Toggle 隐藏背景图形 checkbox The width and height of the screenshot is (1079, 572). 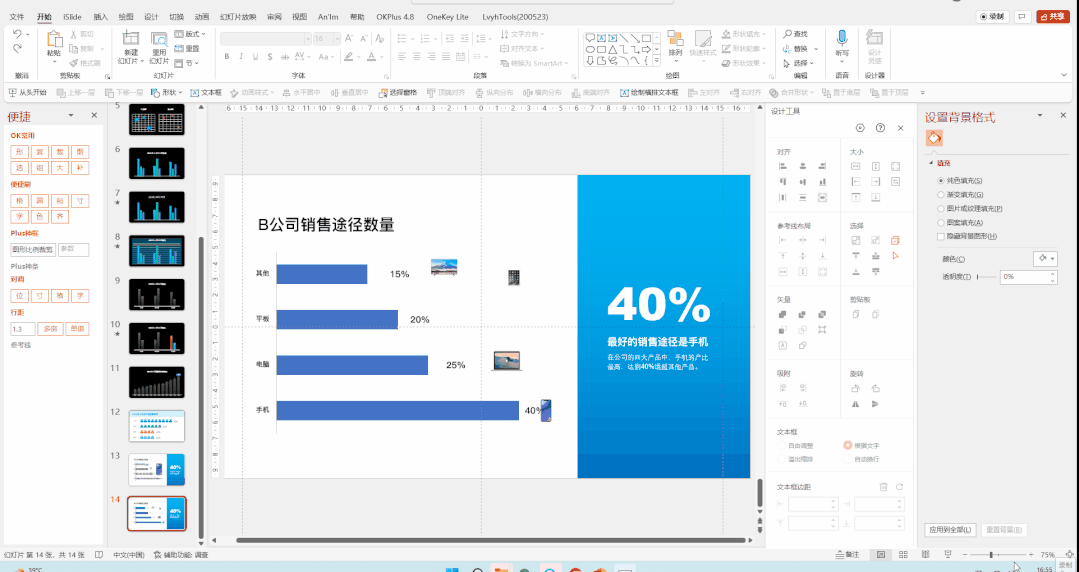point(941,237)
